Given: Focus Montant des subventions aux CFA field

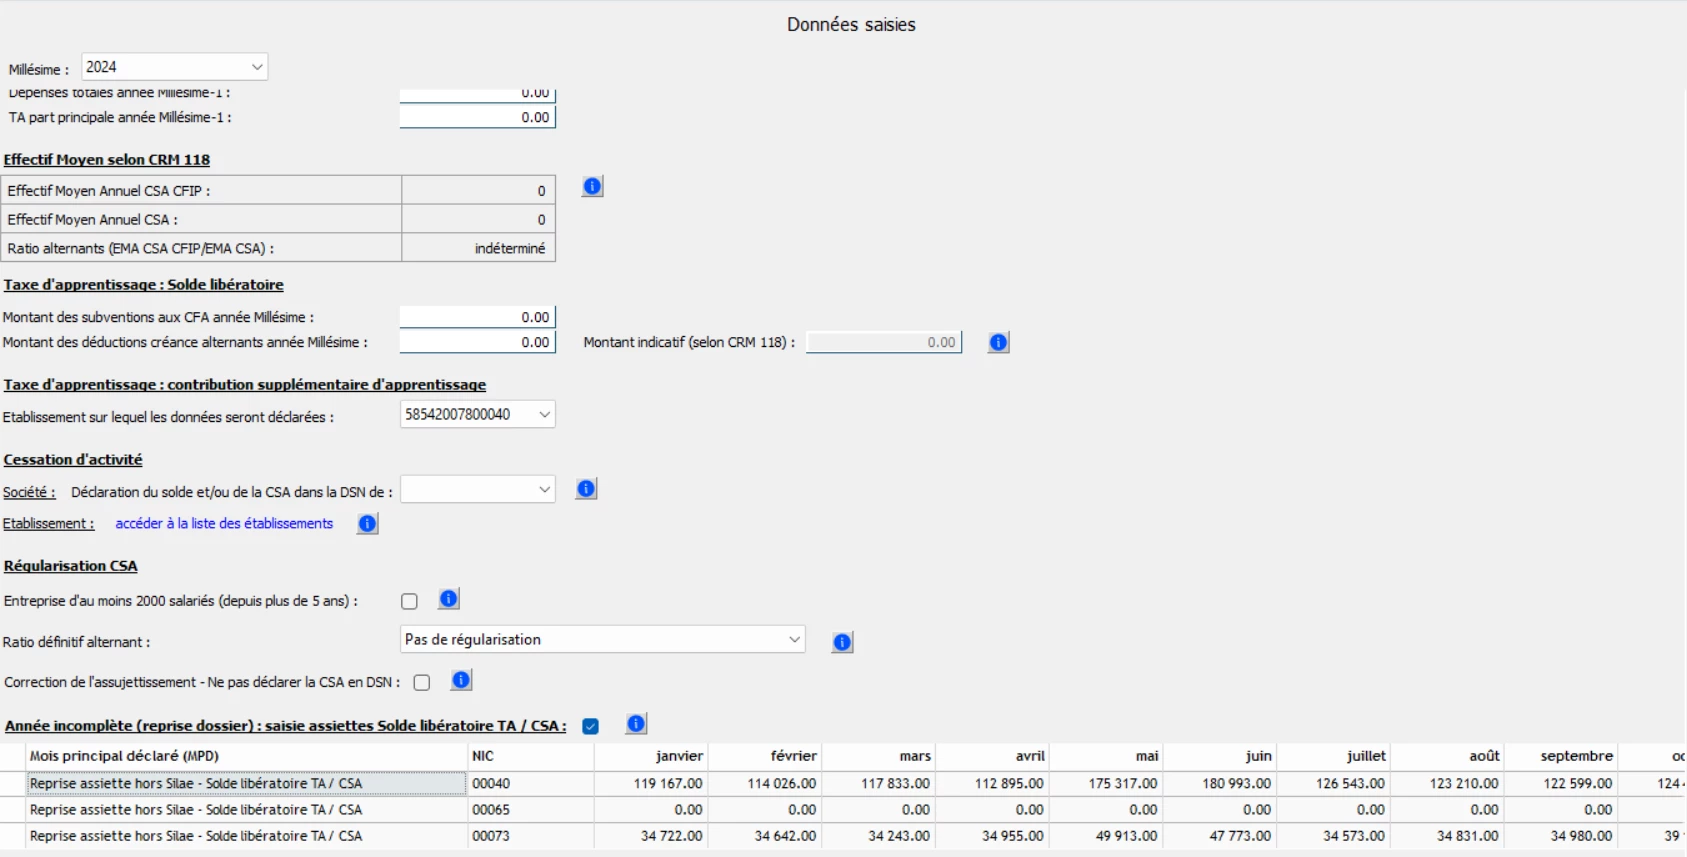Looking at the screenshot, I should coord(478,317).
